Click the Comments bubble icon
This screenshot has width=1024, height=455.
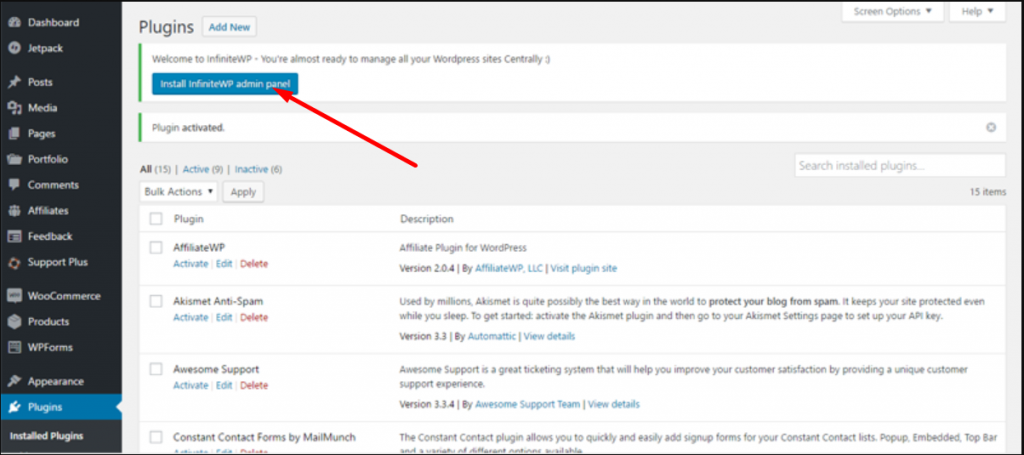click(x=14, y=185)
